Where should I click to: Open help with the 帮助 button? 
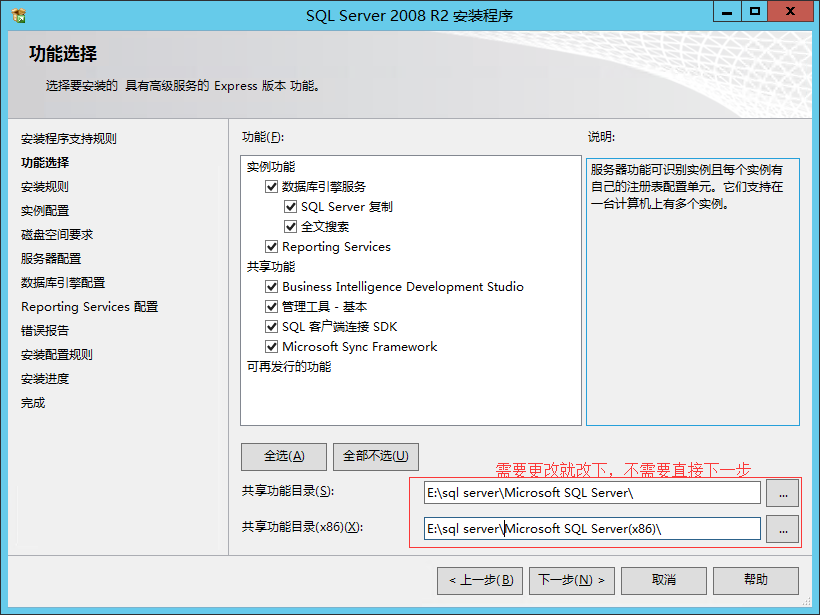[756, 580]
